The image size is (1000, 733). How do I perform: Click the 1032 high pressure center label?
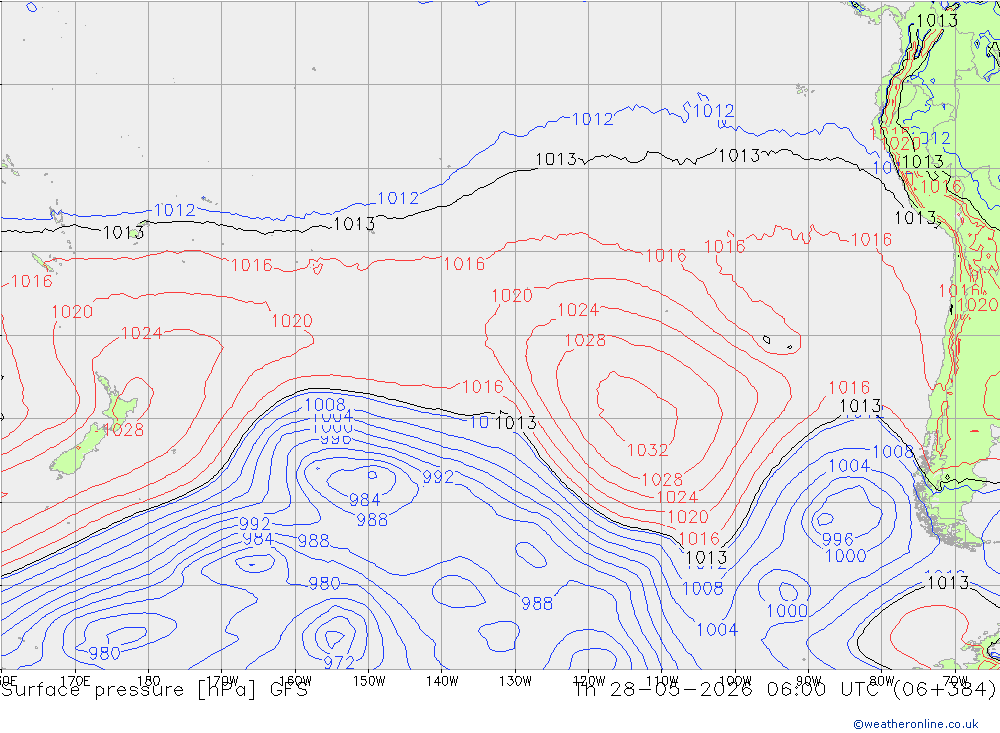click(647, 450)
